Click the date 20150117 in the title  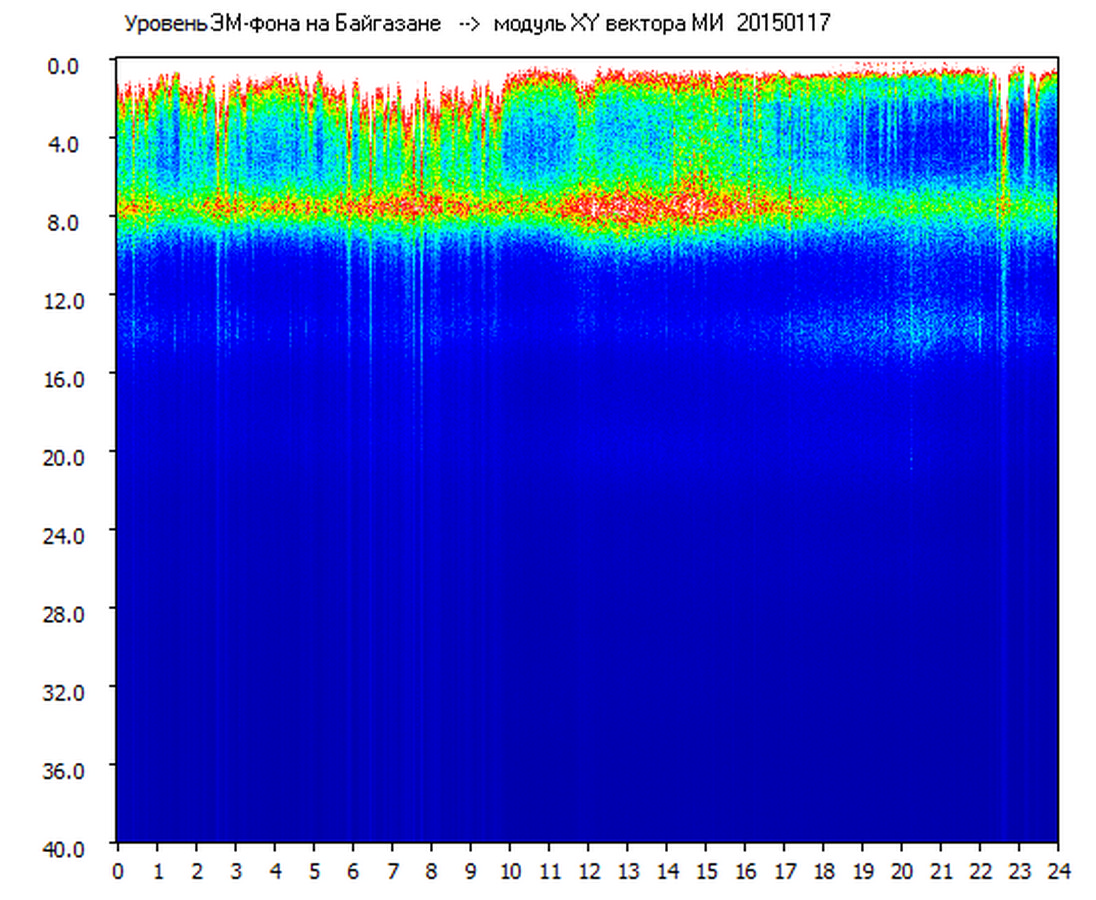783,24
